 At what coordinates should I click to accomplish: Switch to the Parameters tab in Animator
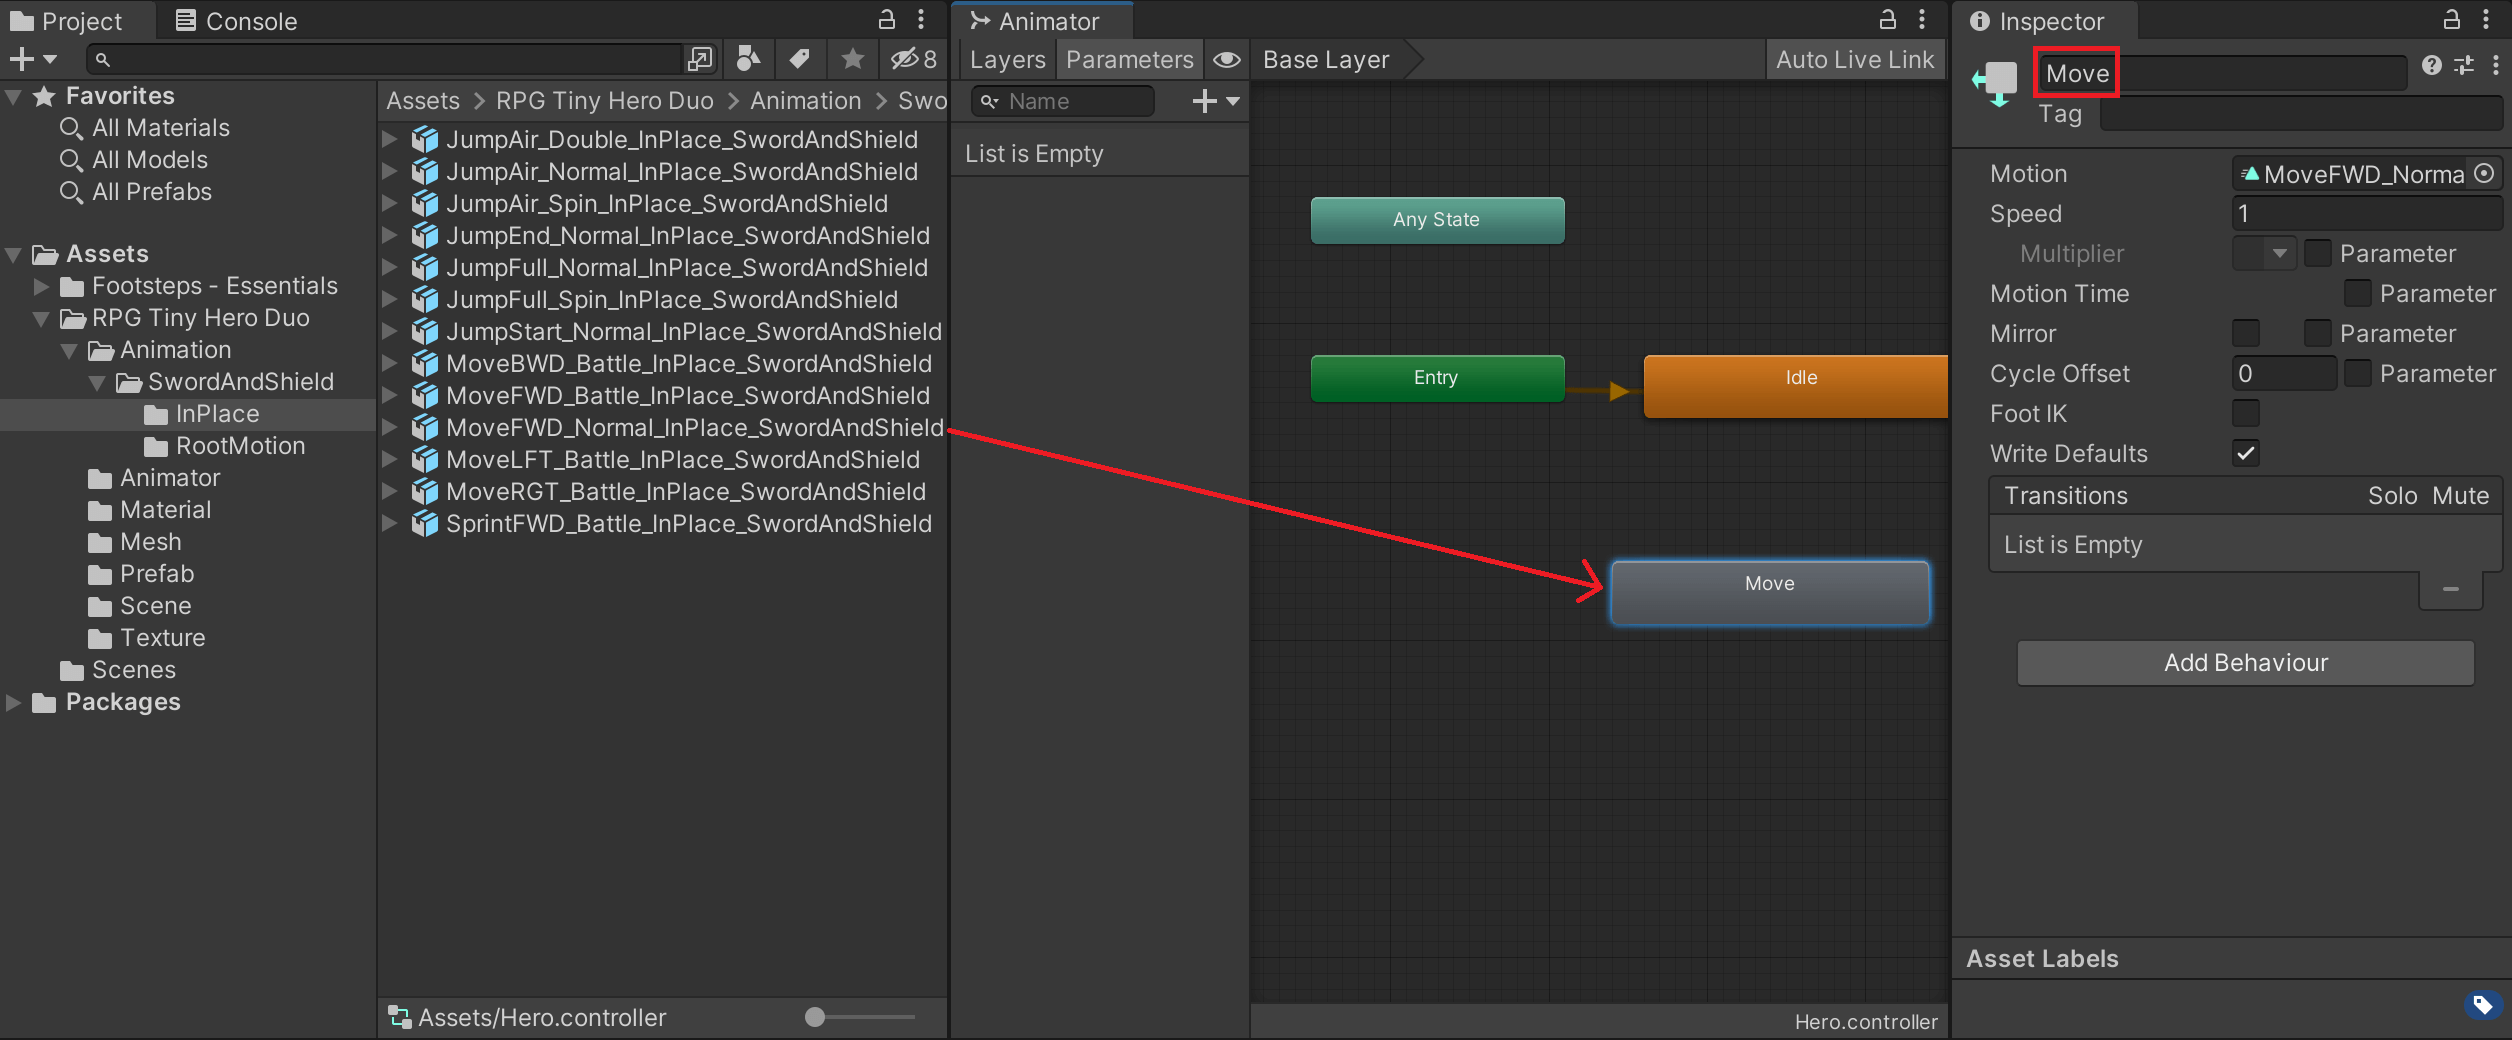tap(1129, 60)
